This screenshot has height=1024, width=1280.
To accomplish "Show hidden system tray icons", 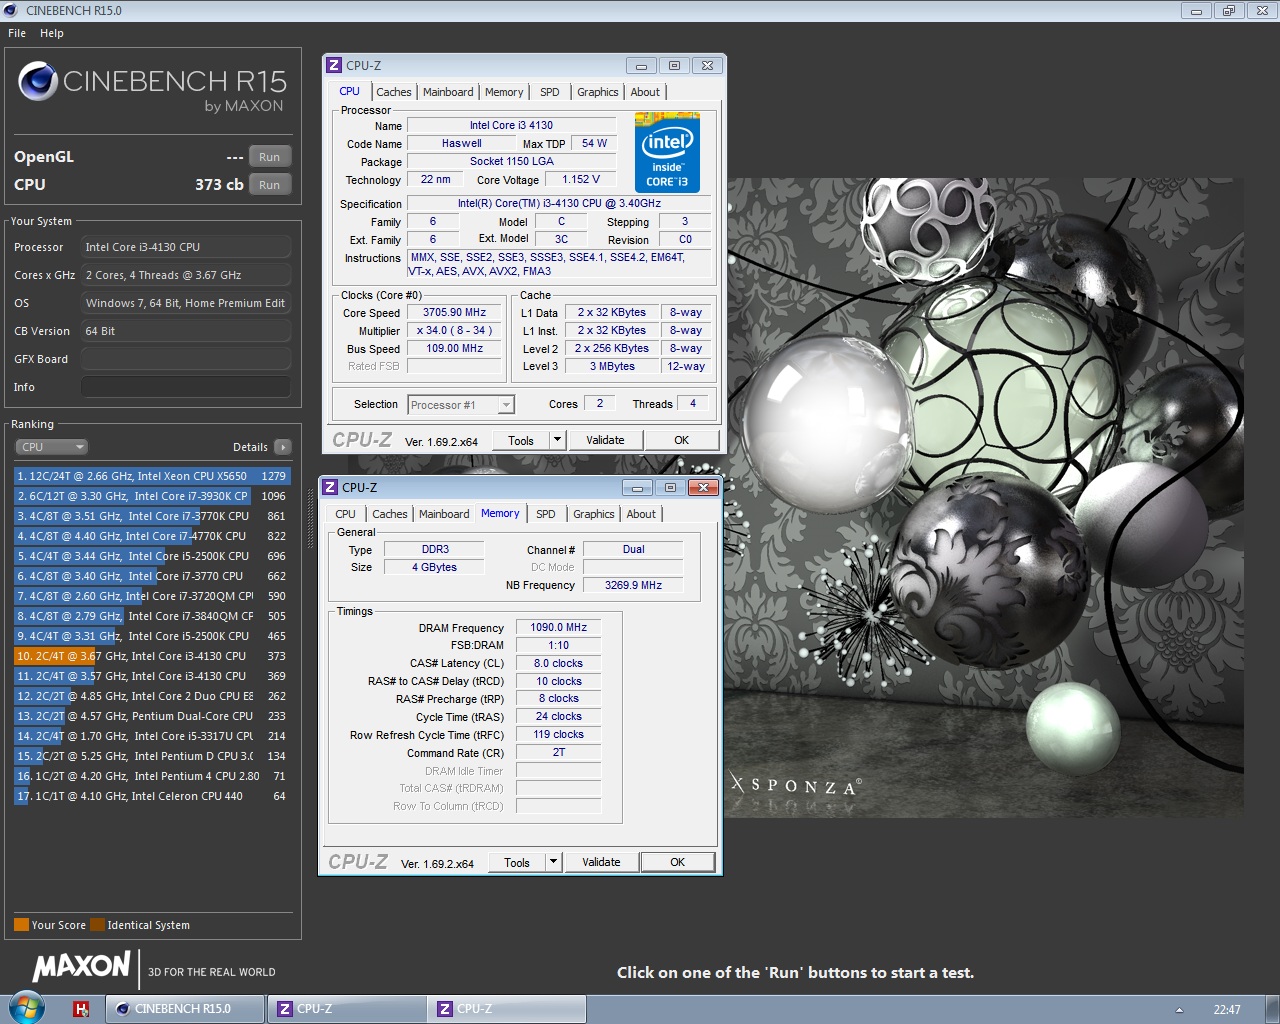I will click(1179, 1010).
